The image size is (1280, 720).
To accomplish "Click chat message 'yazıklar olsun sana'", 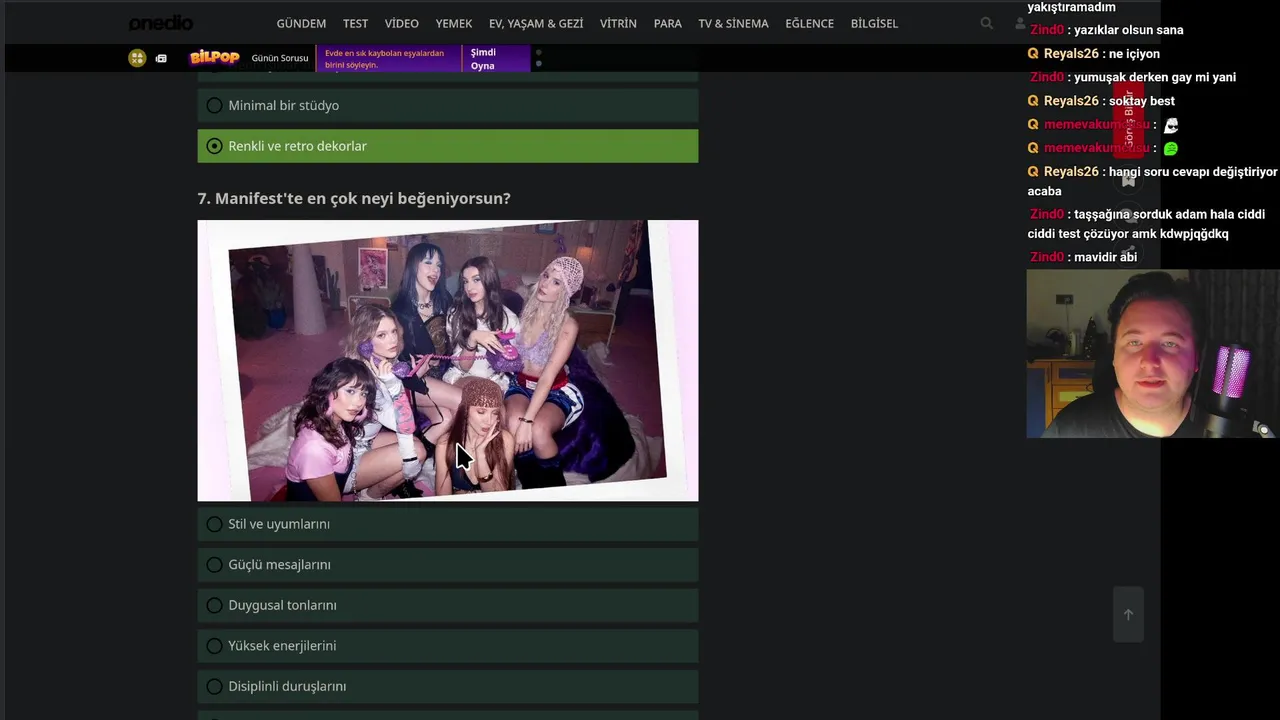I will tap(1128, 30).
